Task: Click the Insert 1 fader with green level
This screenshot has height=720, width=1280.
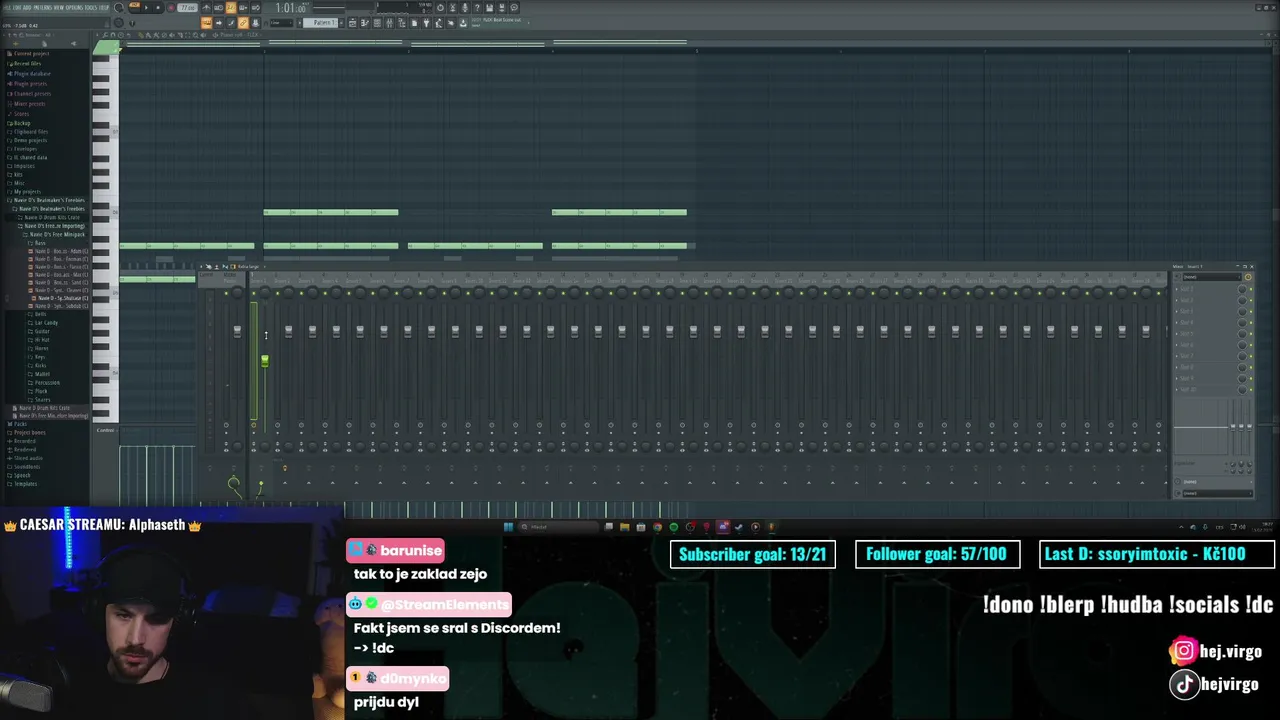Action: [x=265, y=361]
